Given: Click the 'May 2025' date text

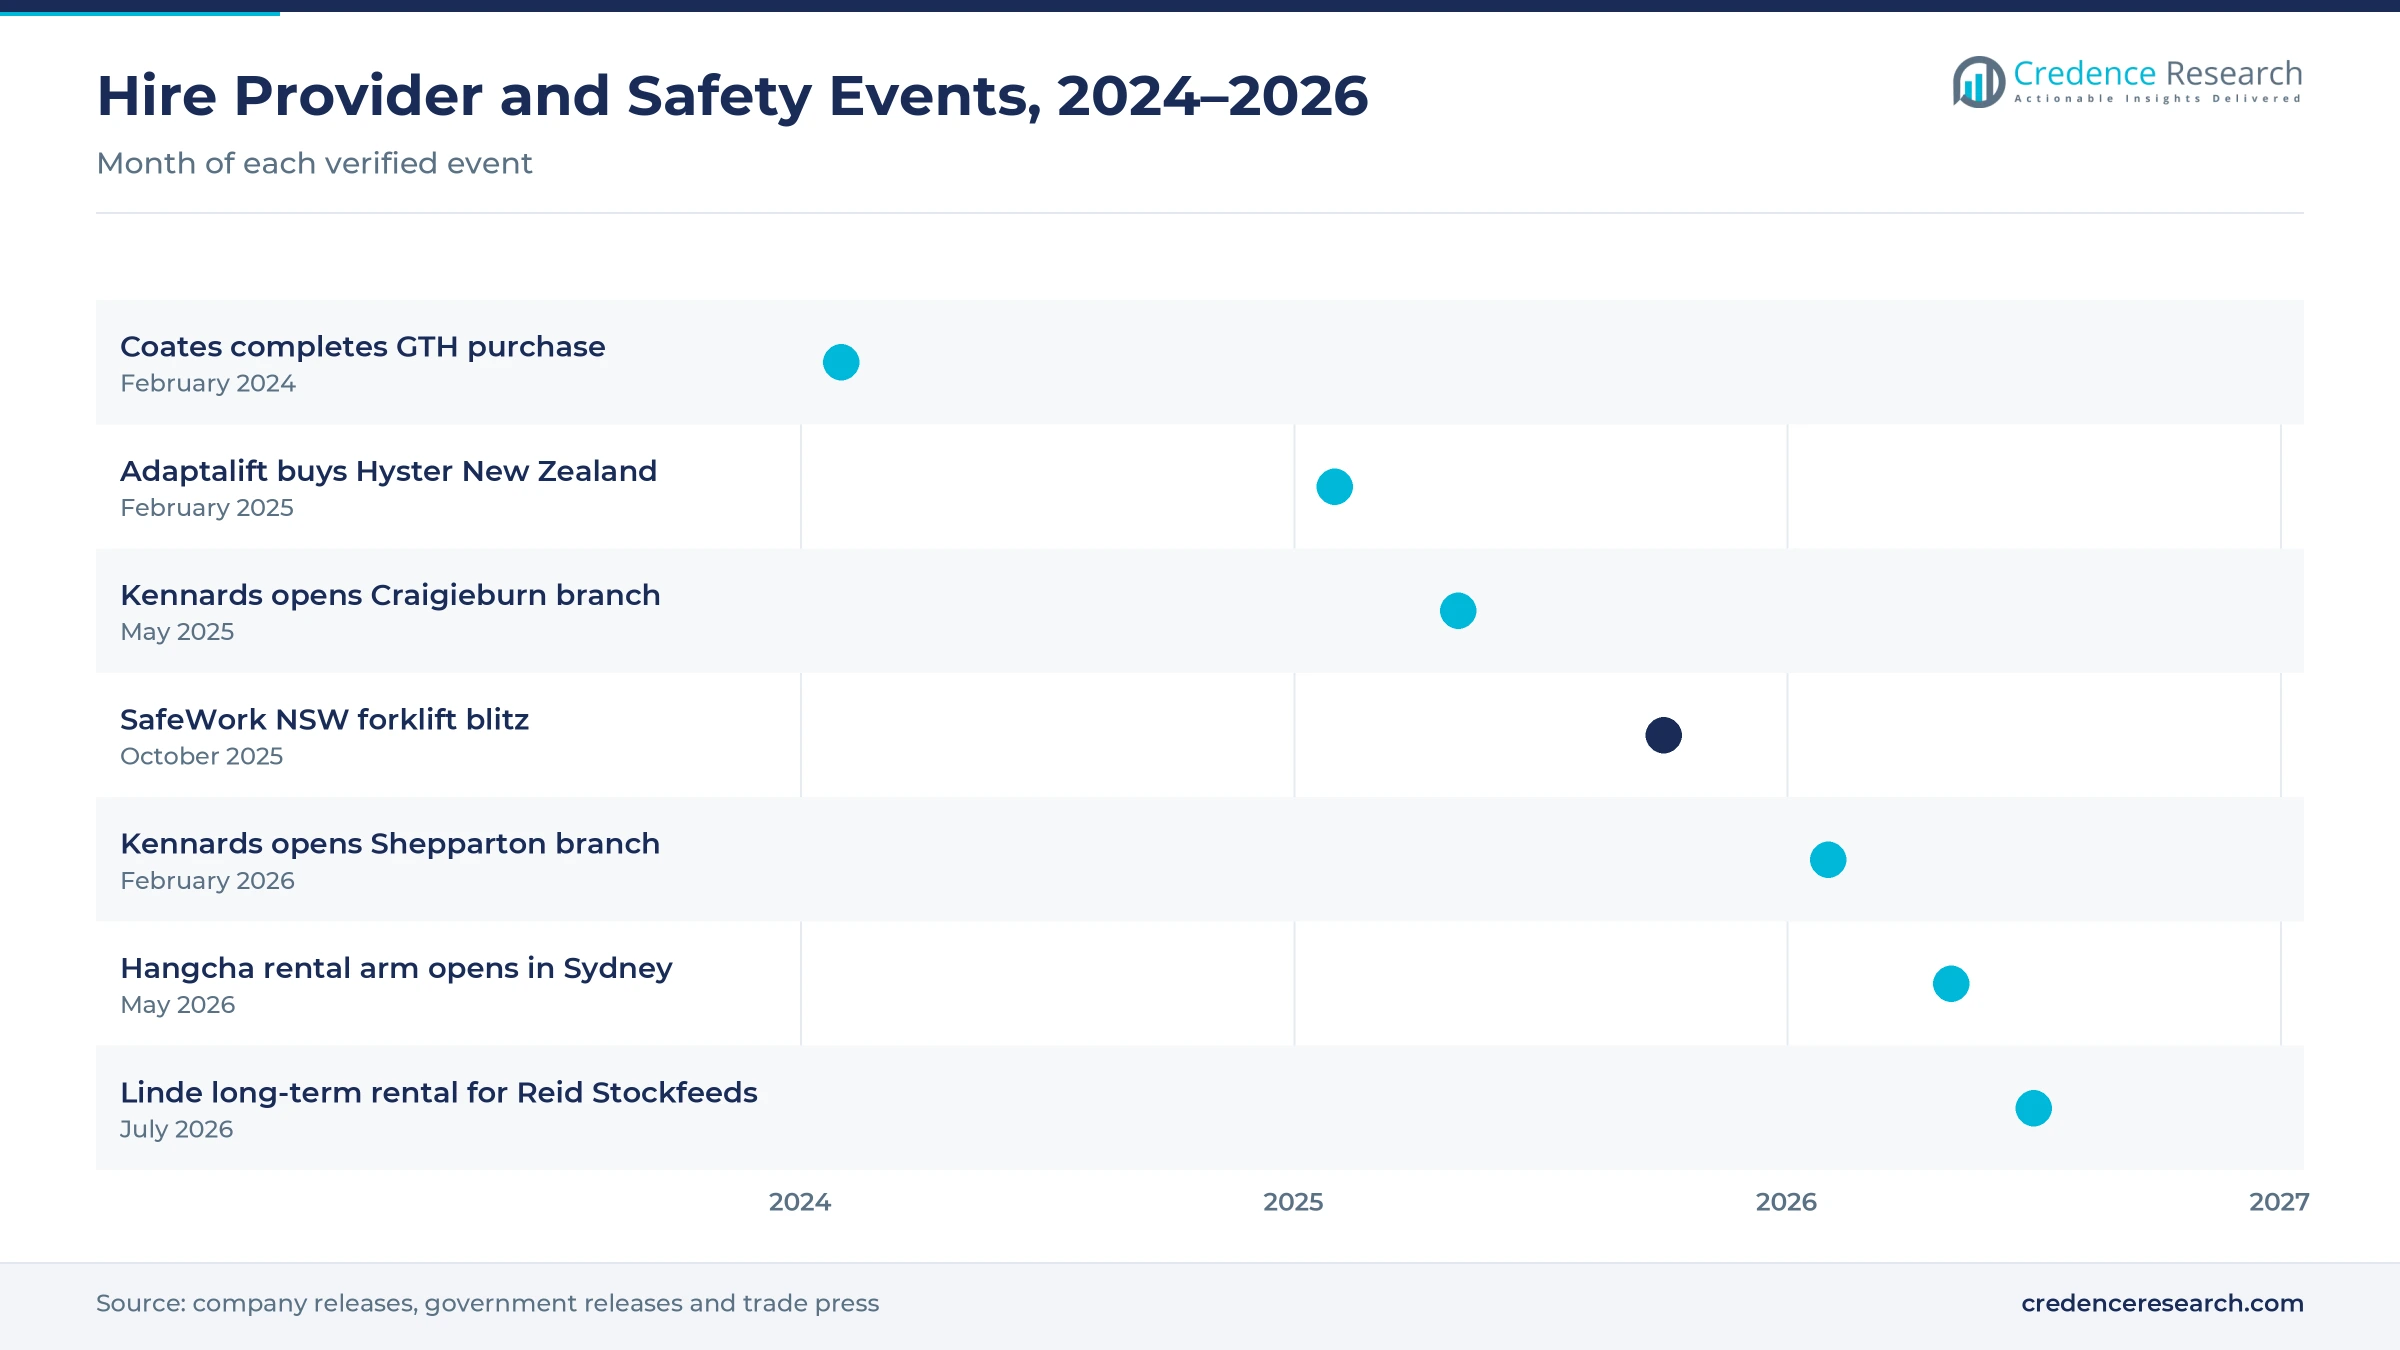Looking at the screenshot, I should pos(177,632).
